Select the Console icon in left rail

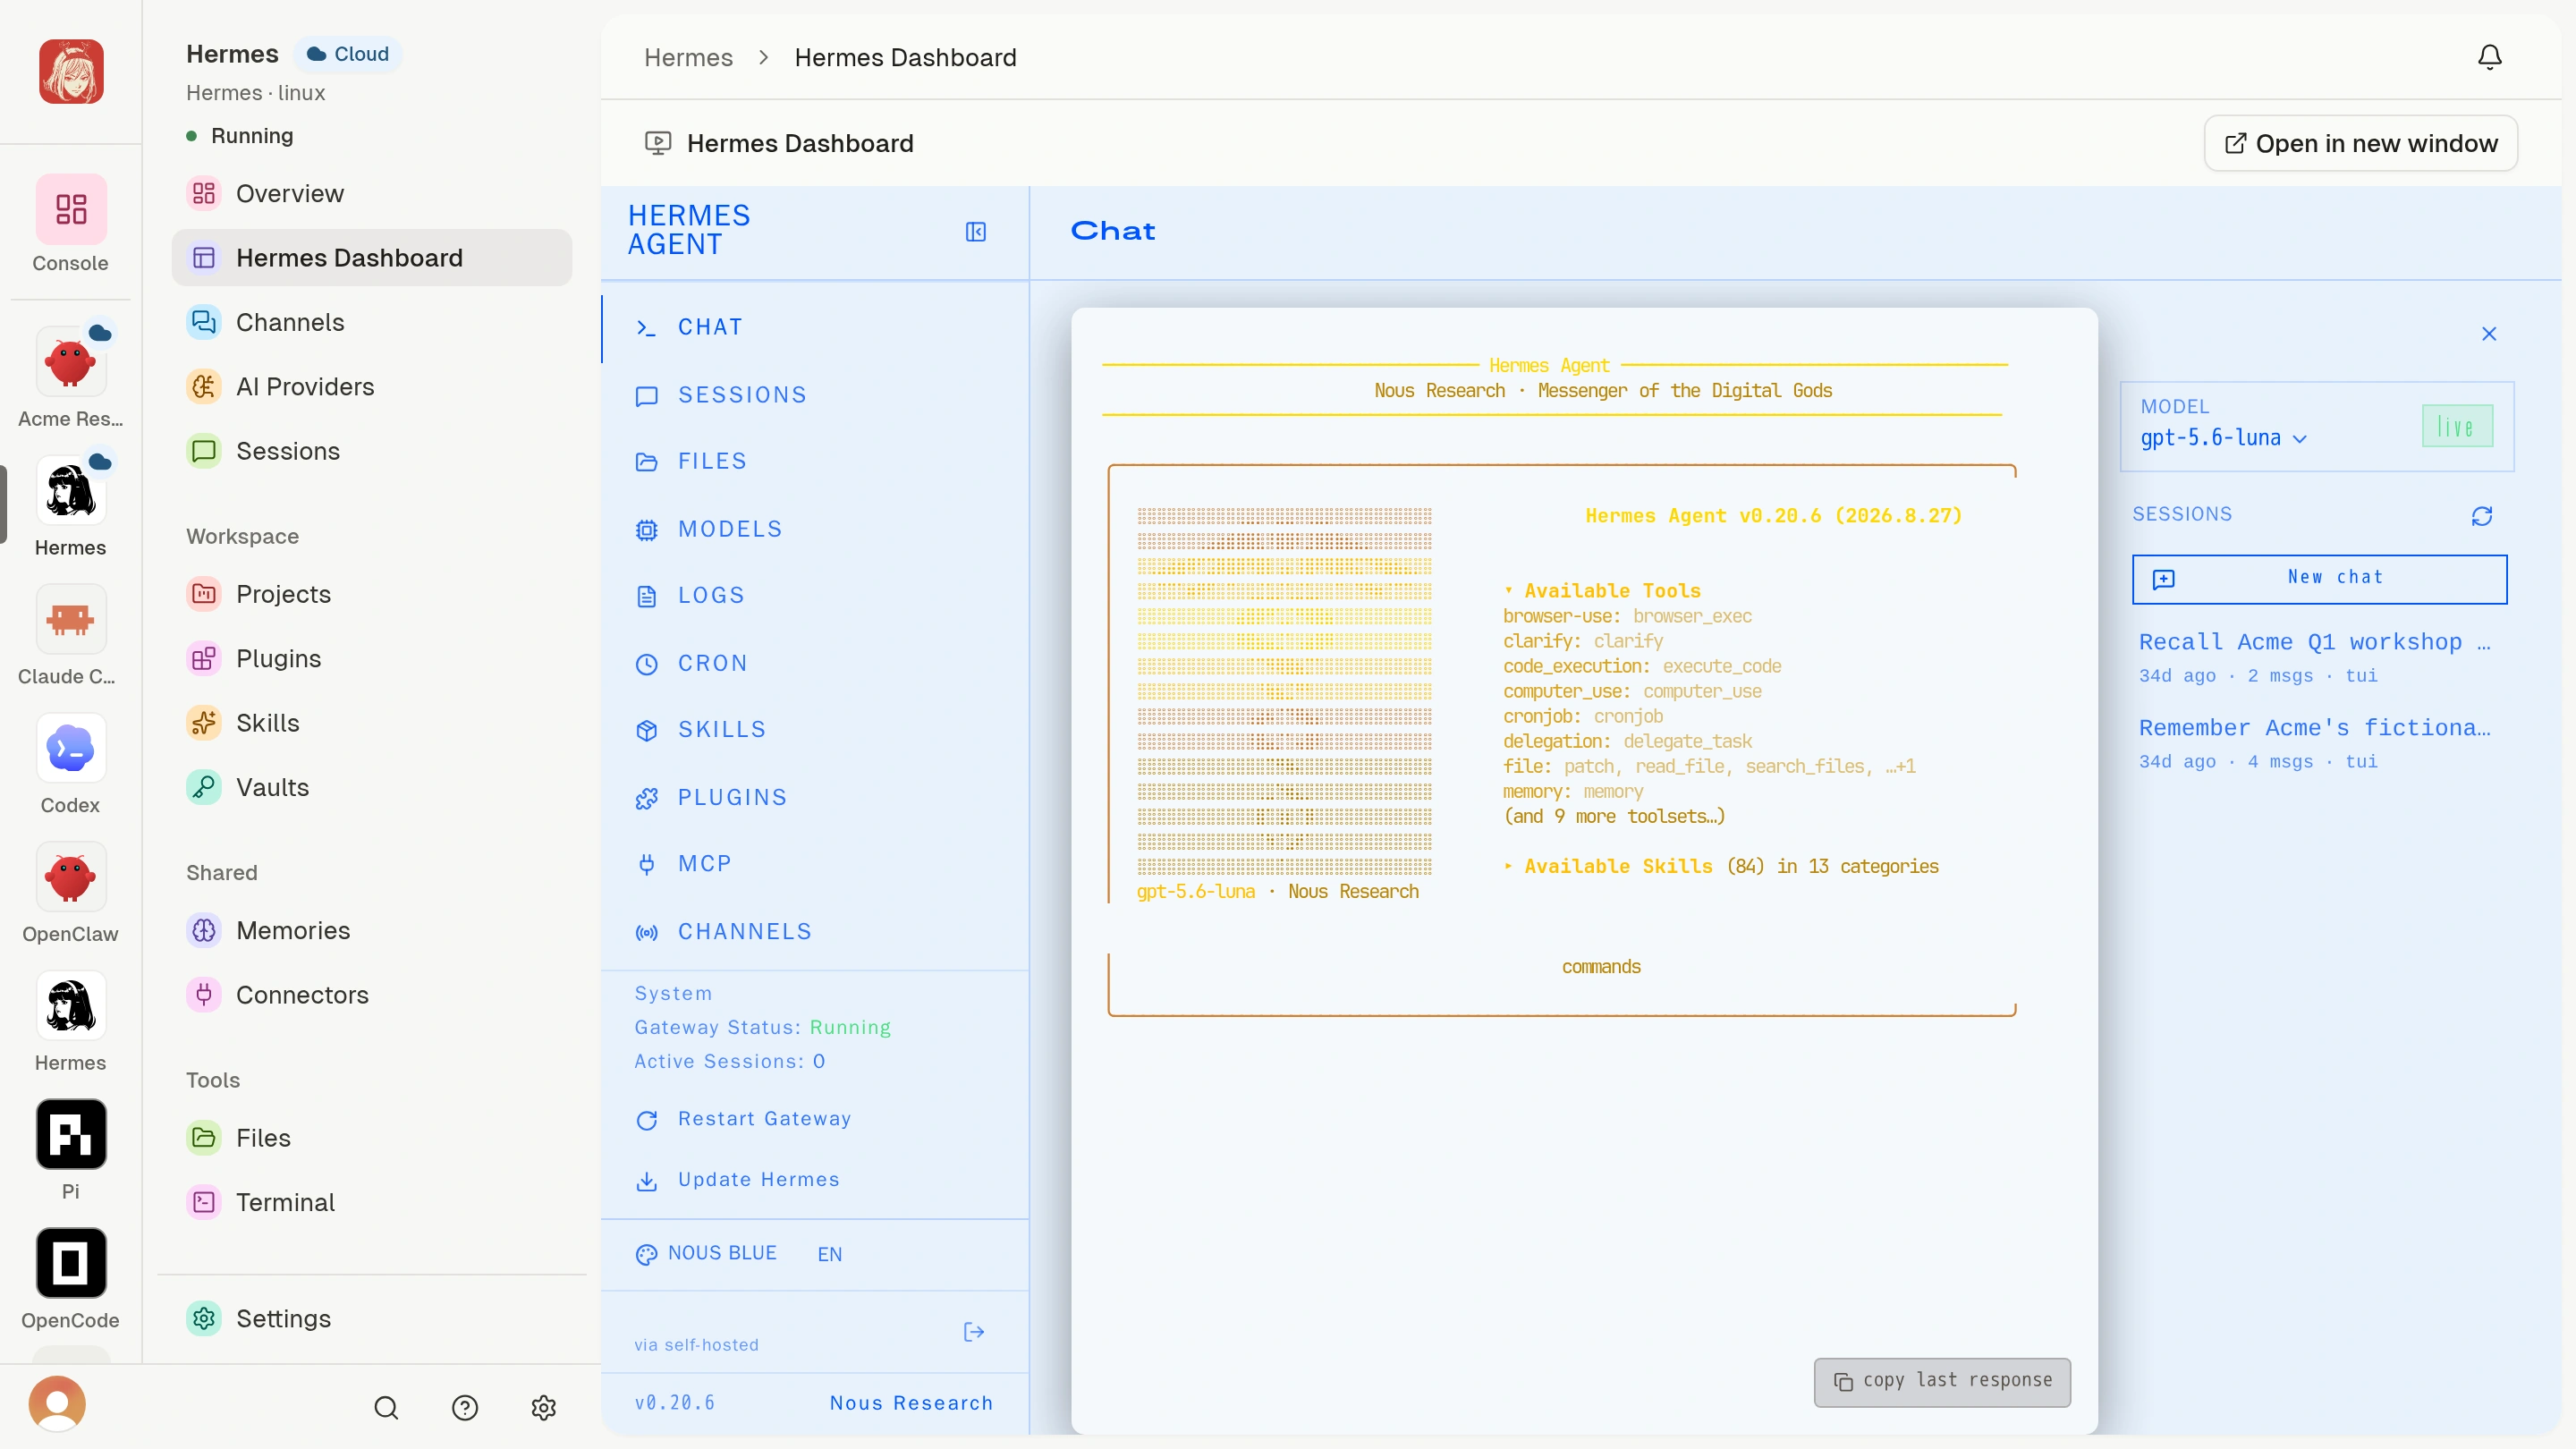coord(71,209)
